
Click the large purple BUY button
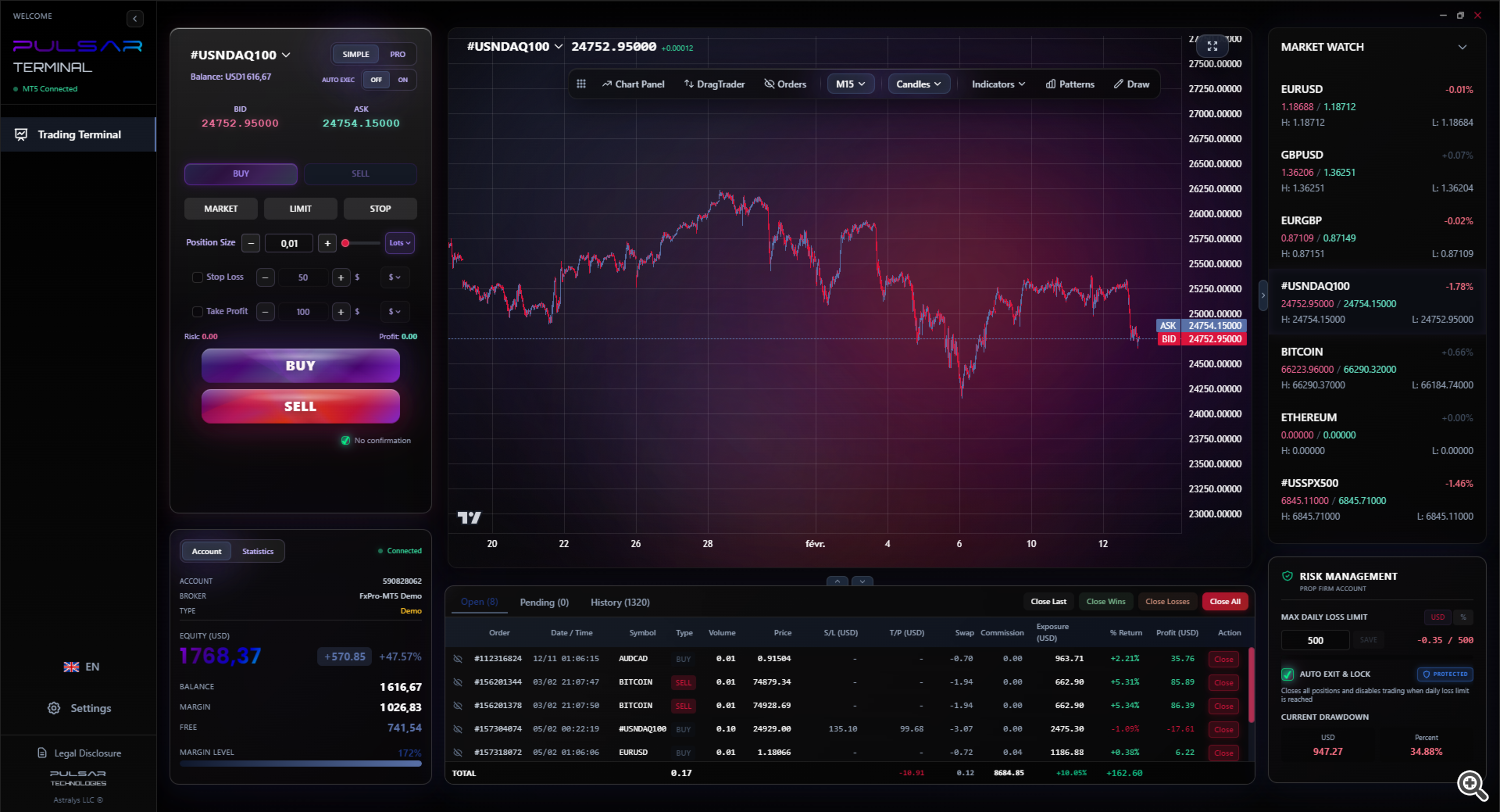point(301,366)
